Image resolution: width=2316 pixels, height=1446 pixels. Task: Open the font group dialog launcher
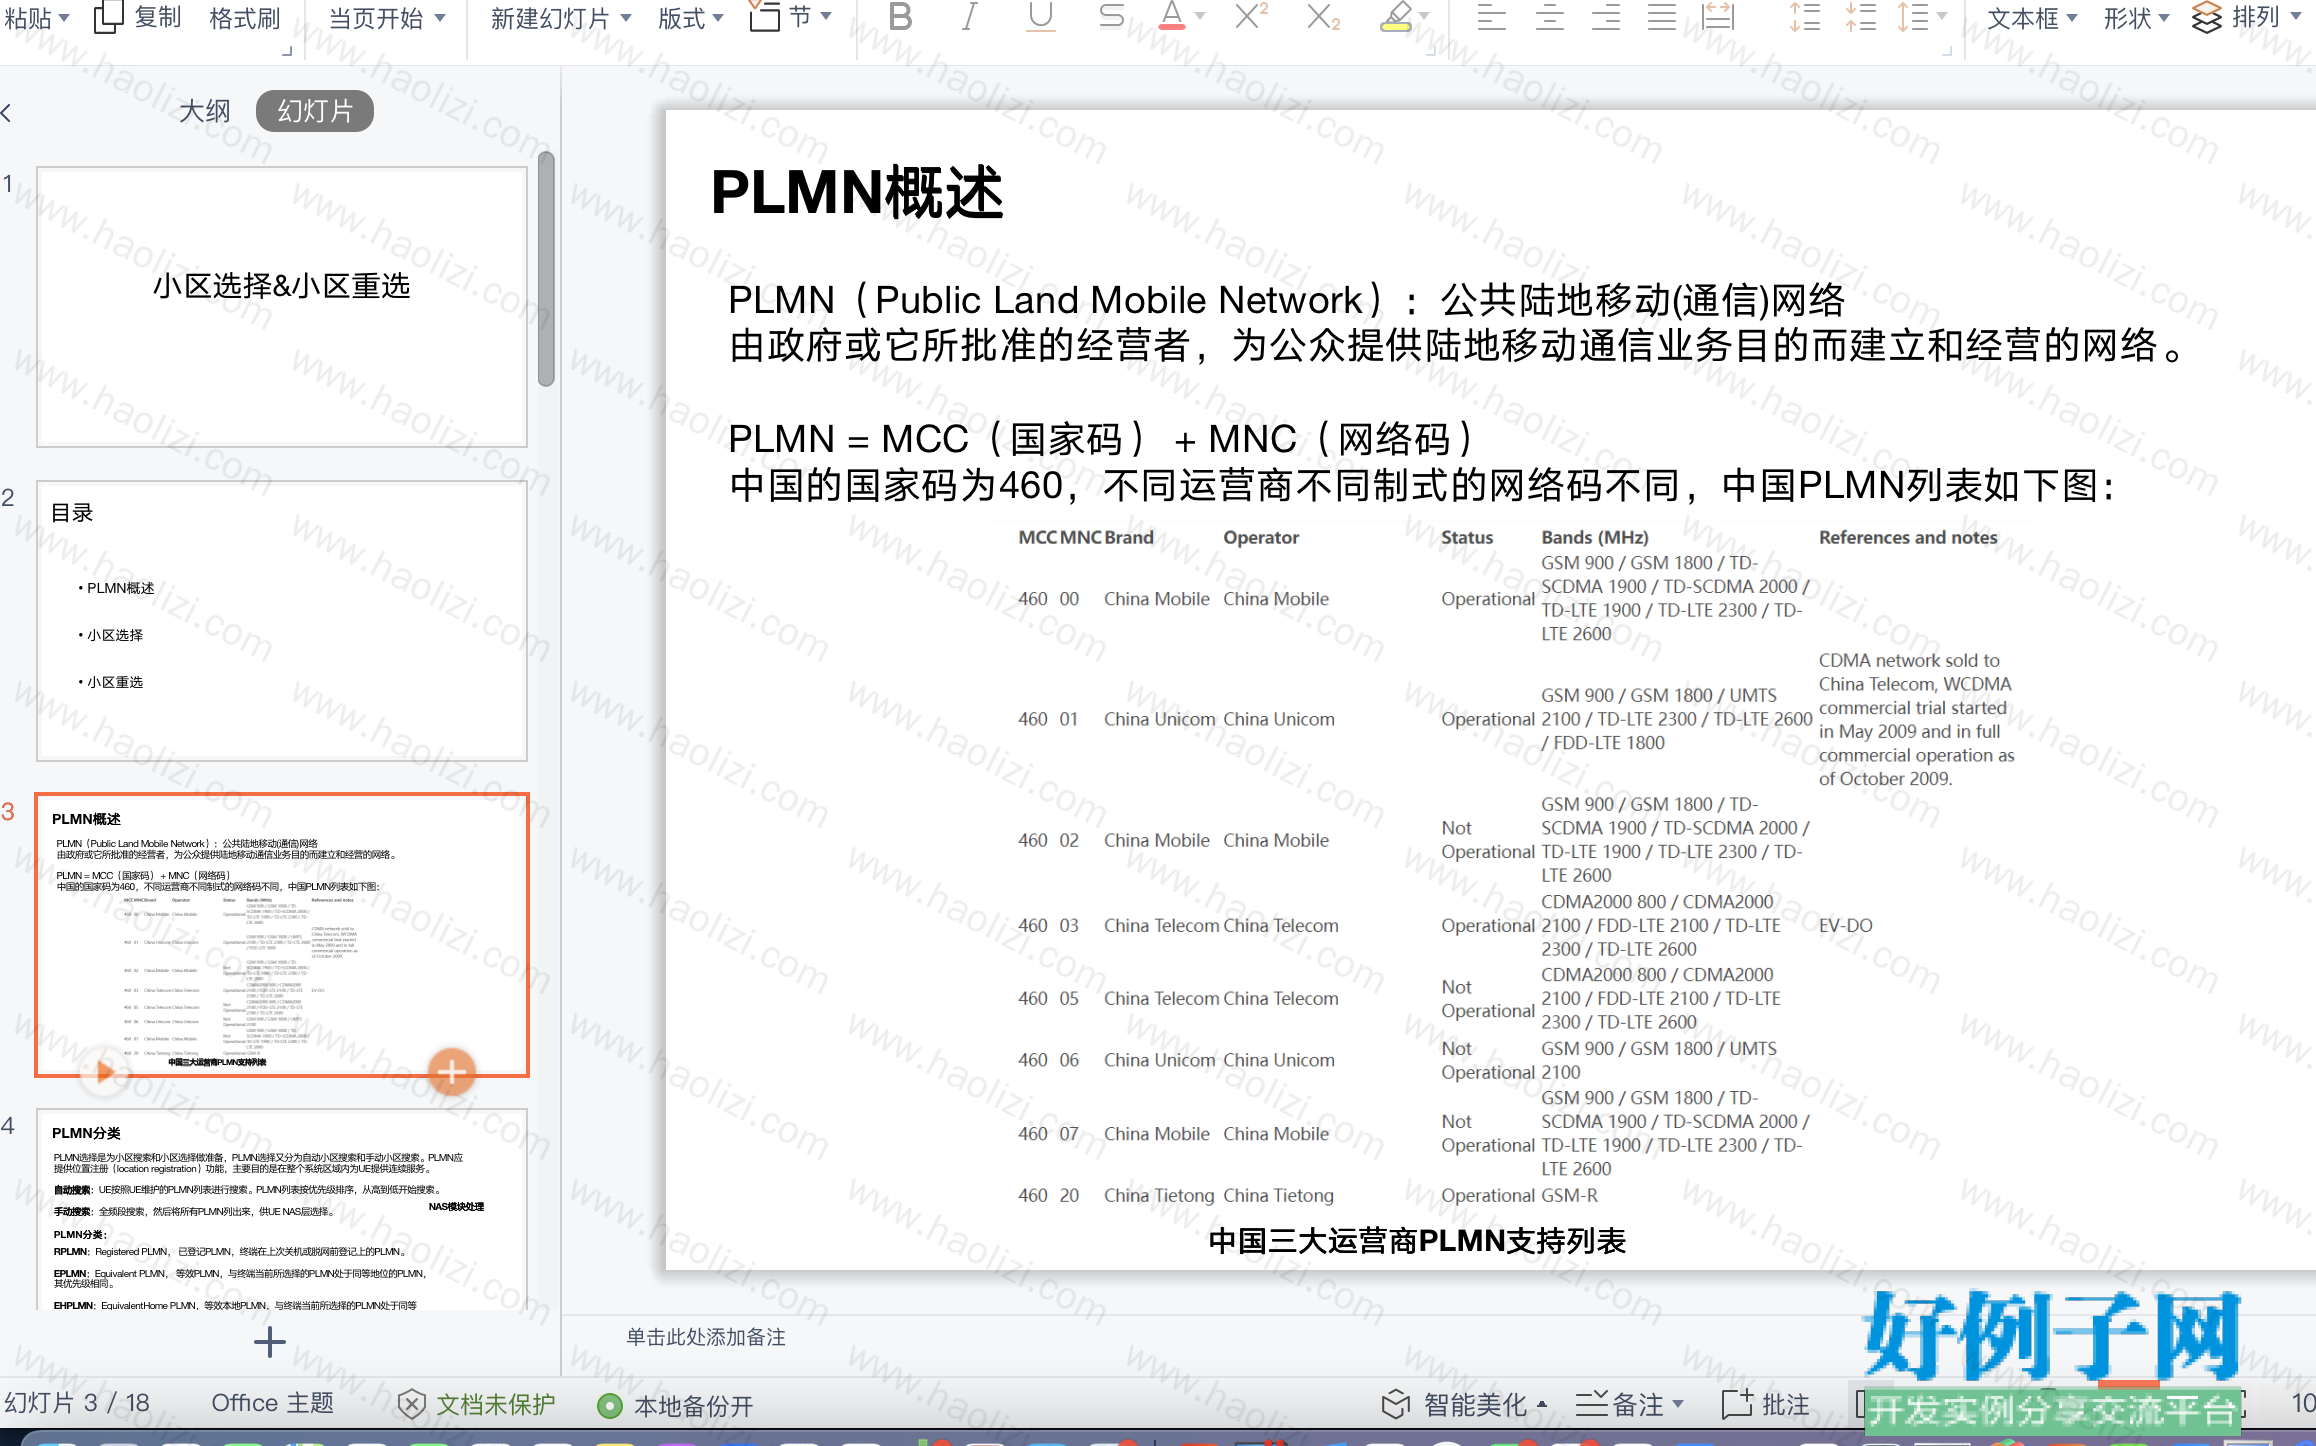(x=1432, y=50)
